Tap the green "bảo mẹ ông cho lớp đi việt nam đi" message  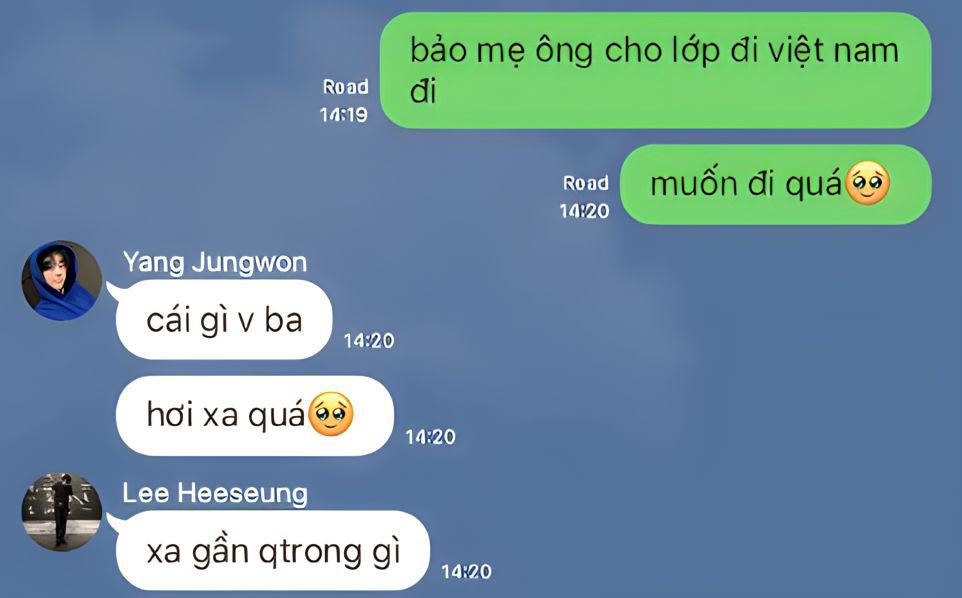point(655,71)
